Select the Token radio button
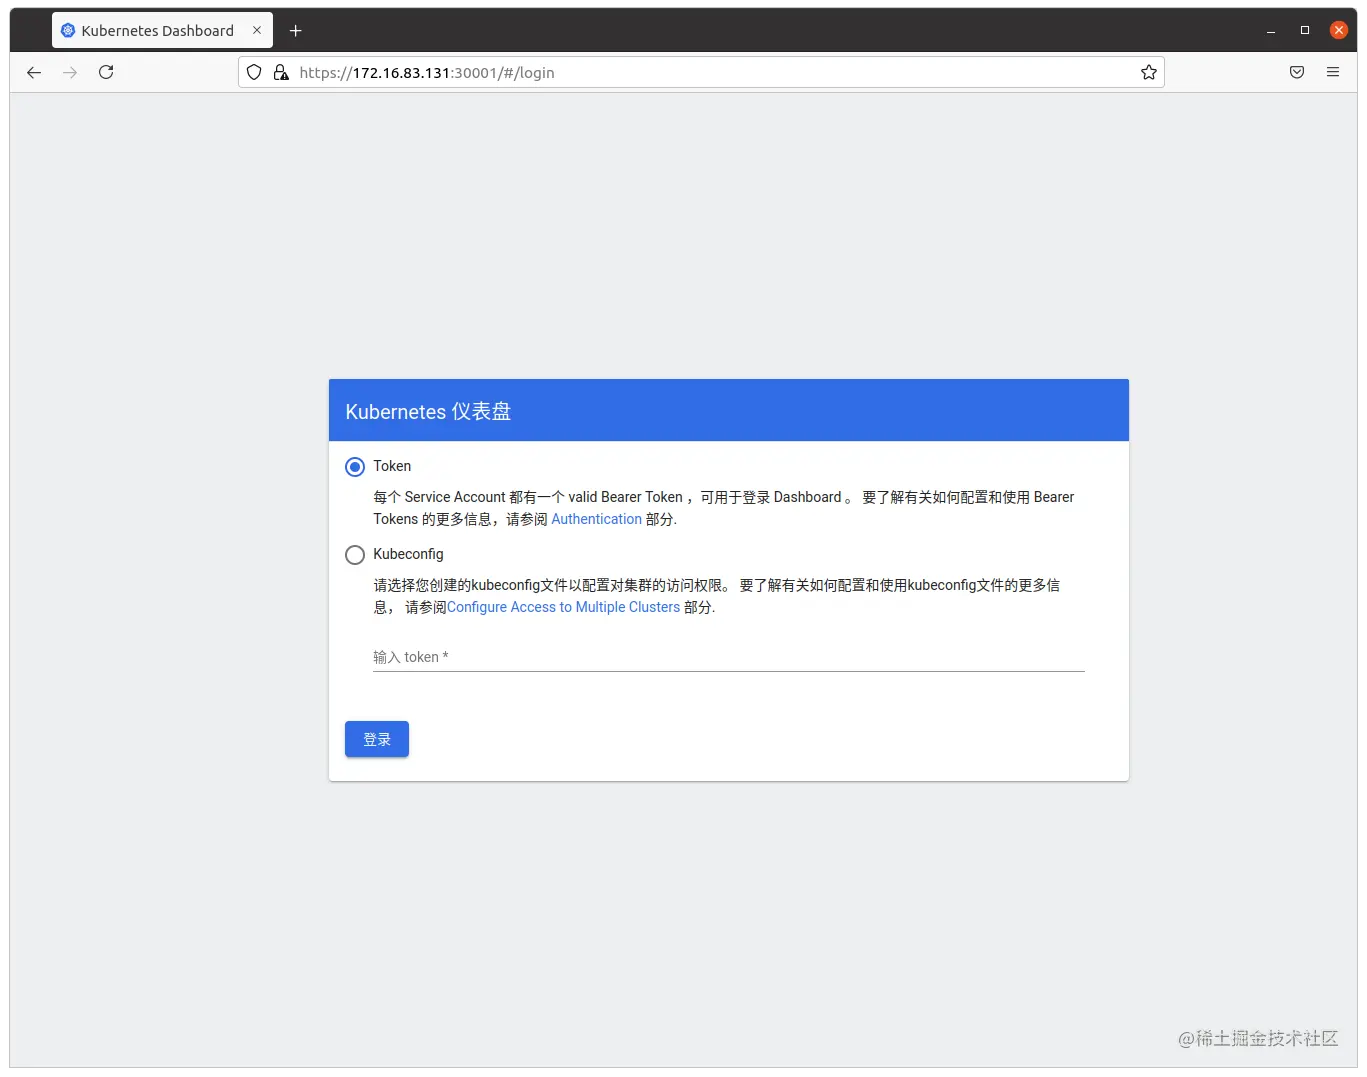The image size is (1367, 1077). 355,467
